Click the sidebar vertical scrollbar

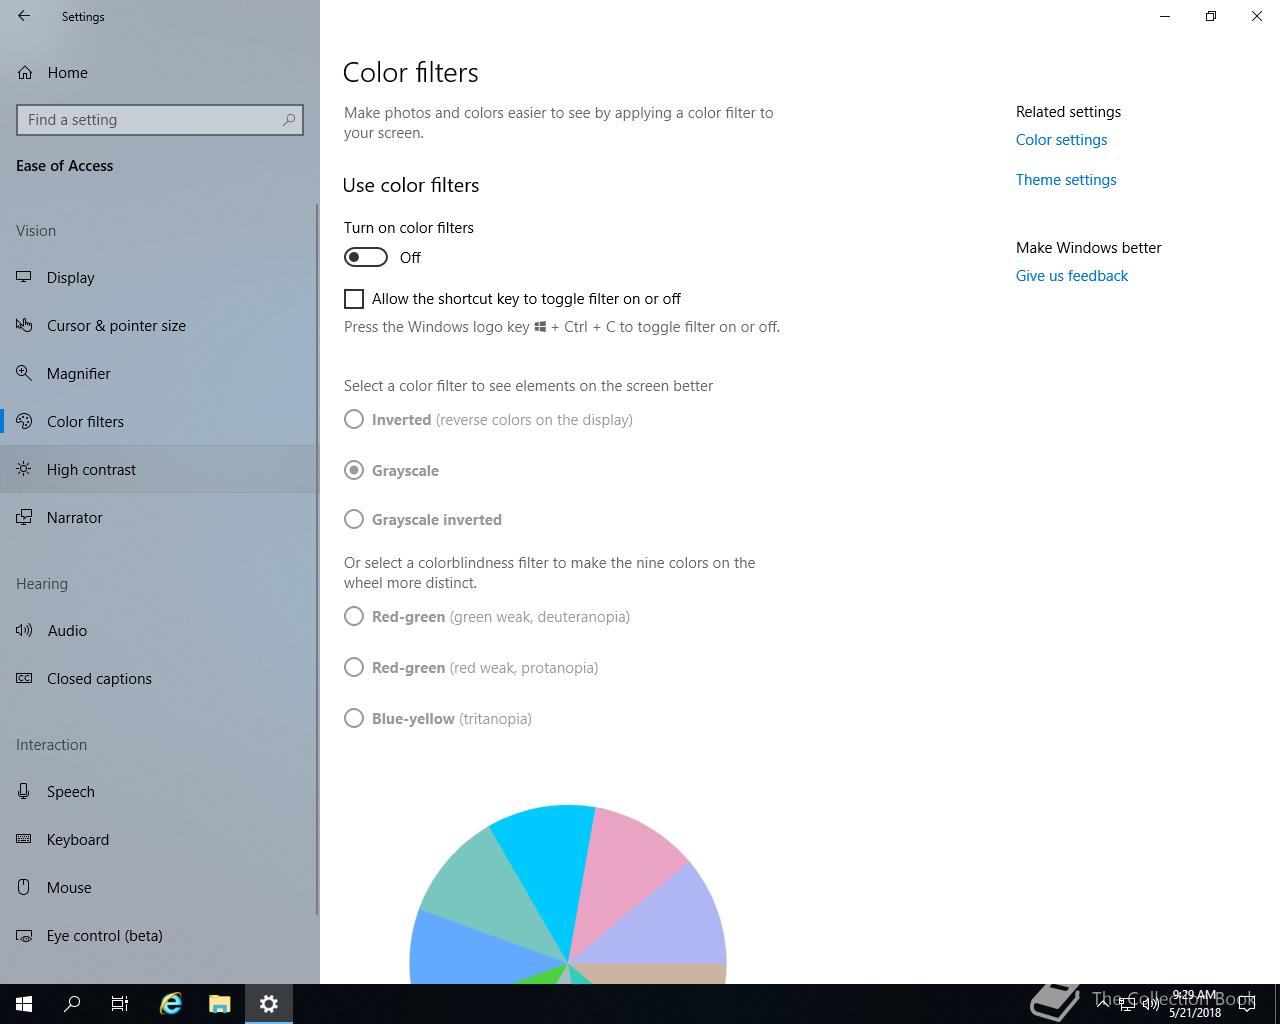click(317, 560)
